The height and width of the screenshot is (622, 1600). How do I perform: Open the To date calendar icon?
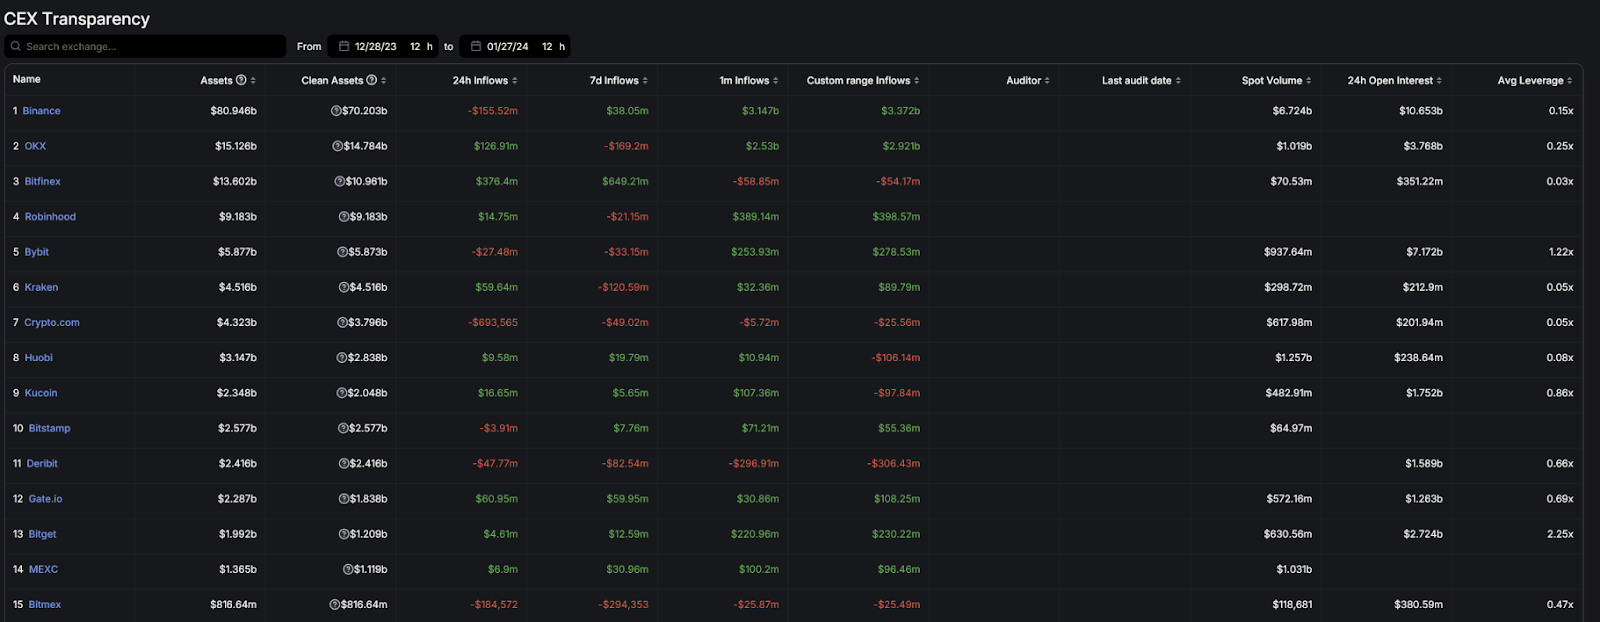pyautogui.click(x=476, y=46)
